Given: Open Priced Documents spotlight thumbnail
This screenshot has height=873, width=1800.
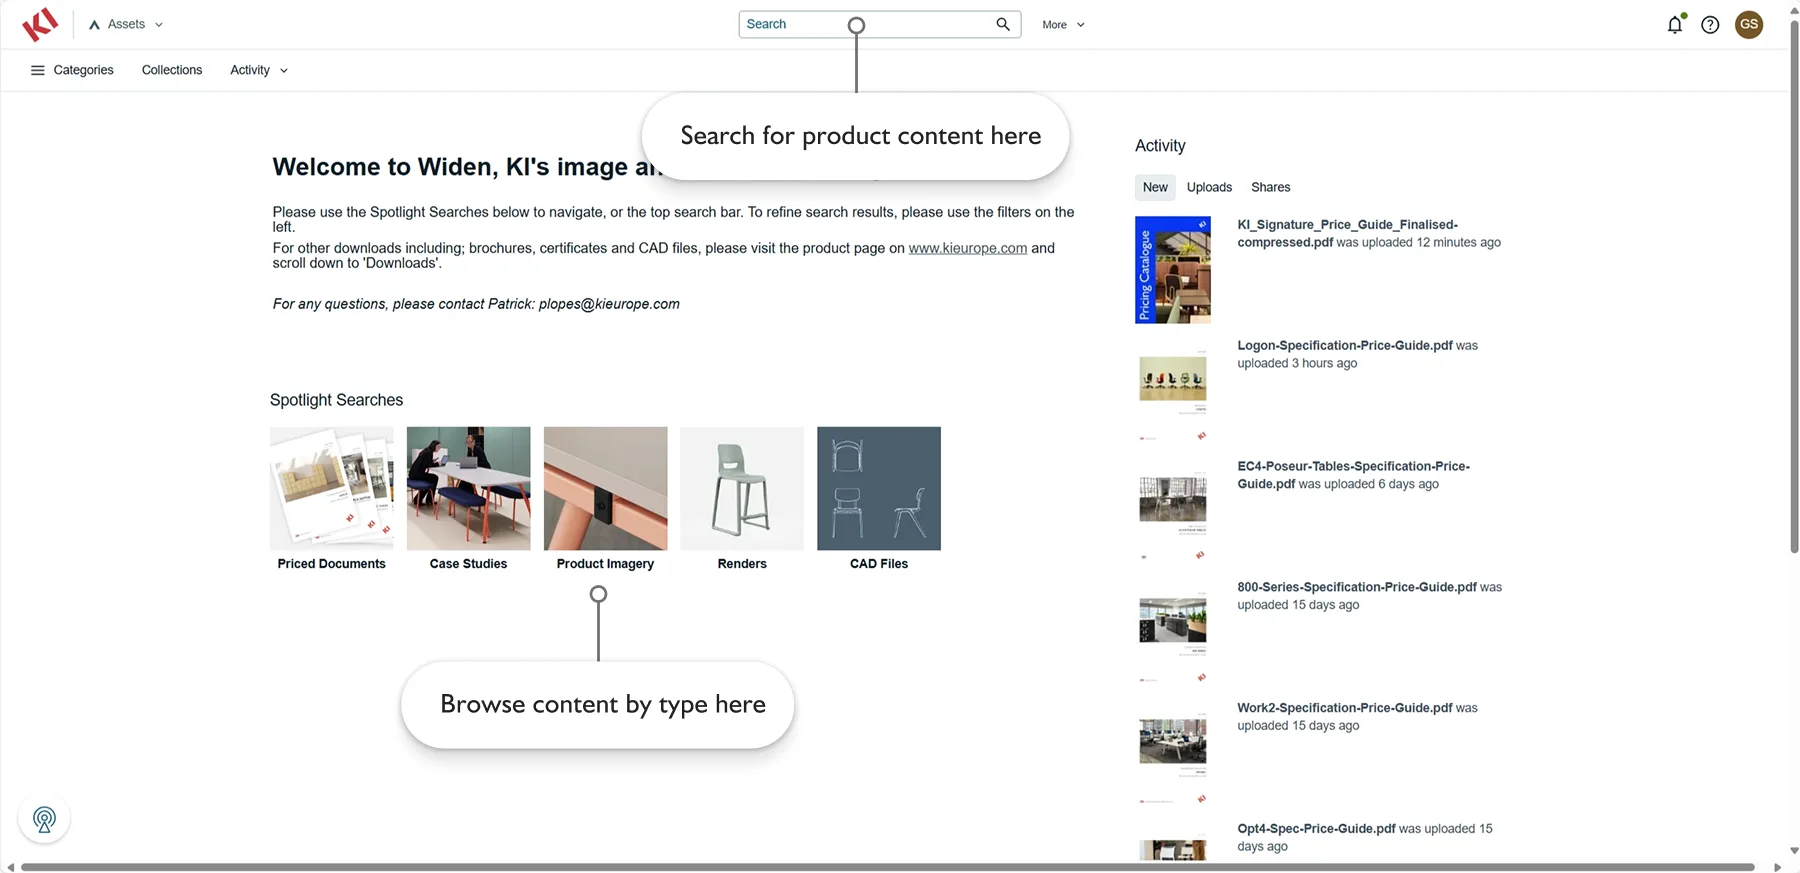Looking at the screenshot, I should coord(332,488).
